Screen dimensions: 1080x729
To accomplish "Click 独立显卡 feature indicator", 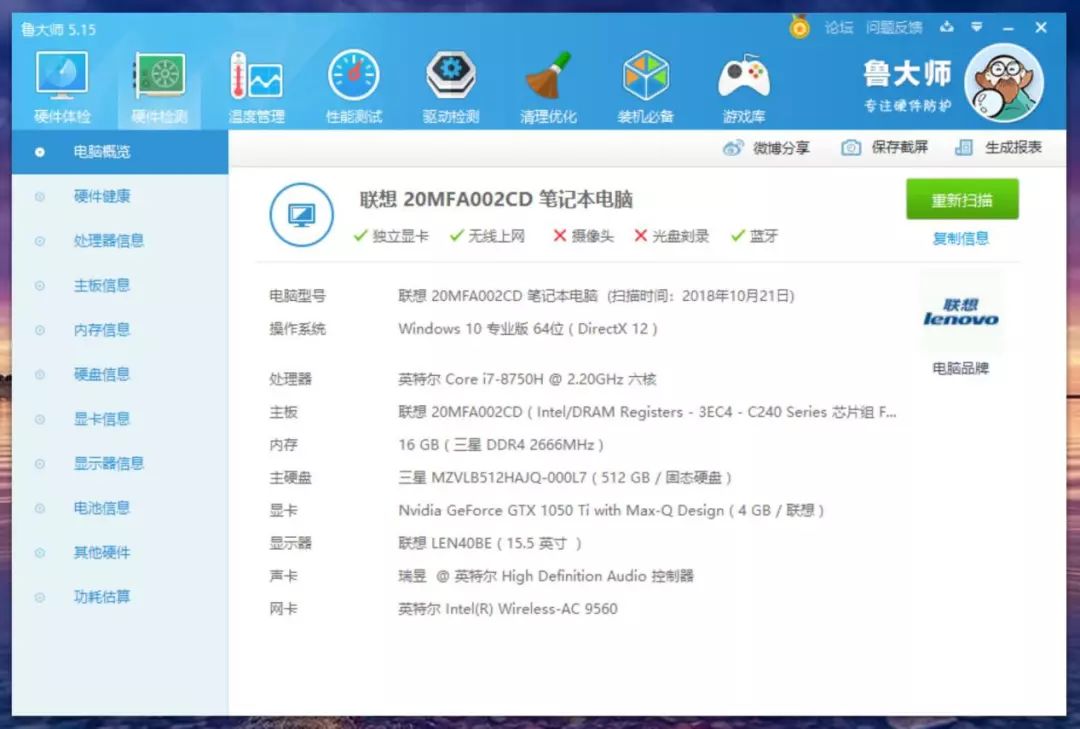I will (391, 236).
